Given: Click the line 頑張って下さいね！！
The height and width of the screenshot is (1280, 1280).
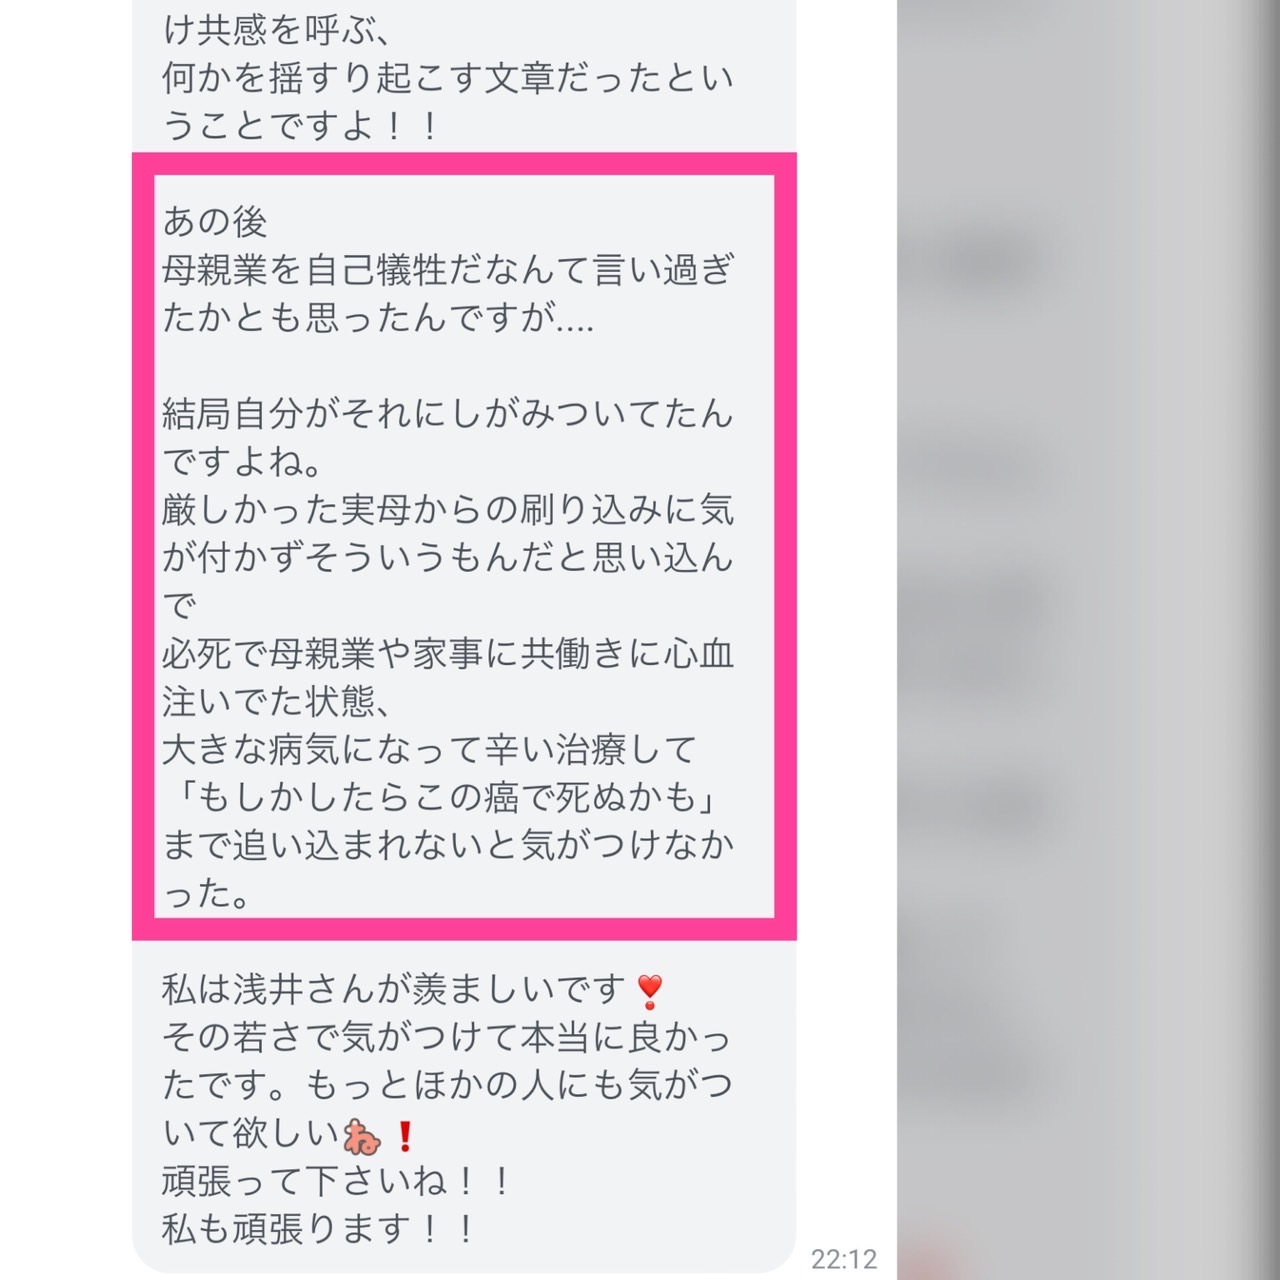Looking at the screenshot, I should click(x=338, y=1182).
